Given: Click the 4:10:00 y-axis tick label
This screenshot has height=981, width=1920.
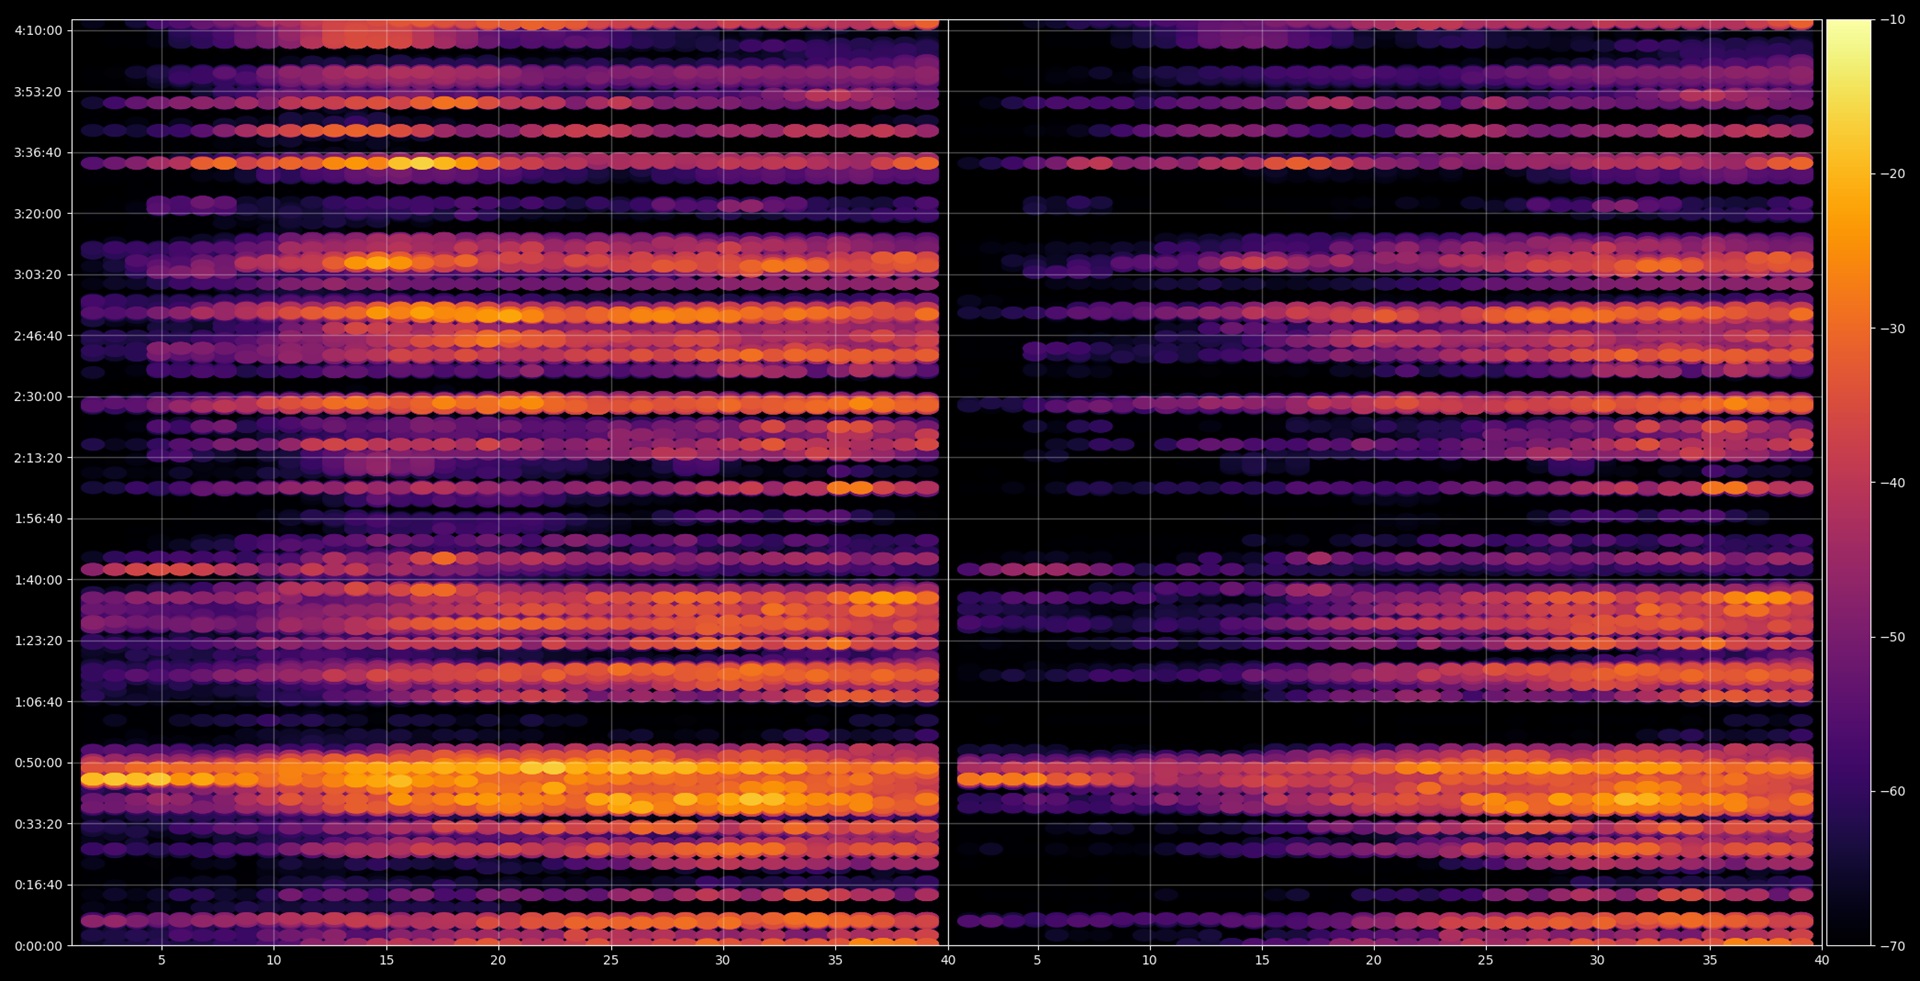Looking at the screenshot, I should point(38,31).
